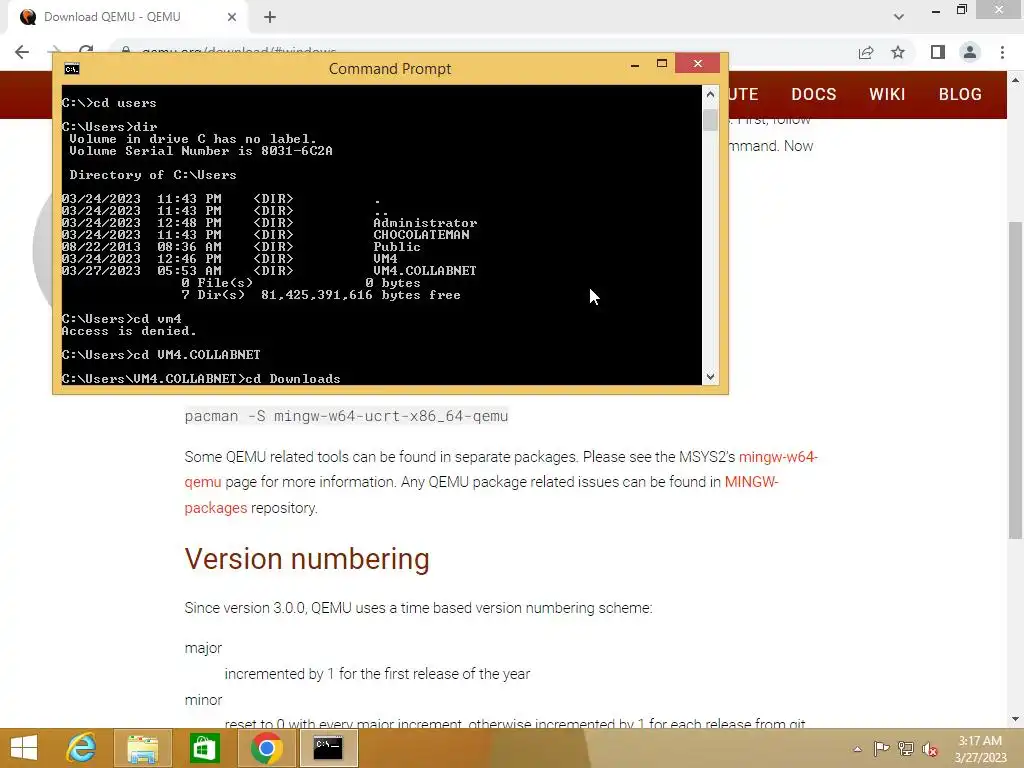
Task: Launch Internet Explorer from taskbar
Action: (81, 748)
